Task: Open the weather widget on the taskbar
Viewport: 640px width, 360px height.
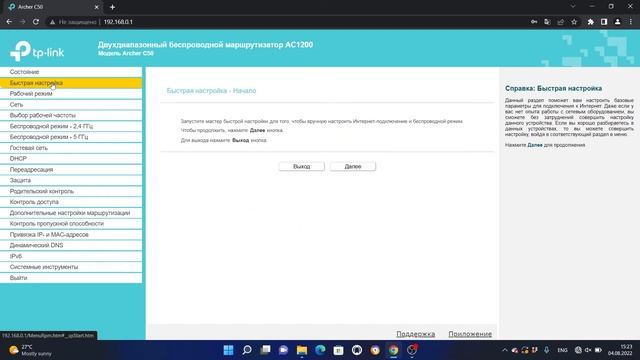Action: 31,350
